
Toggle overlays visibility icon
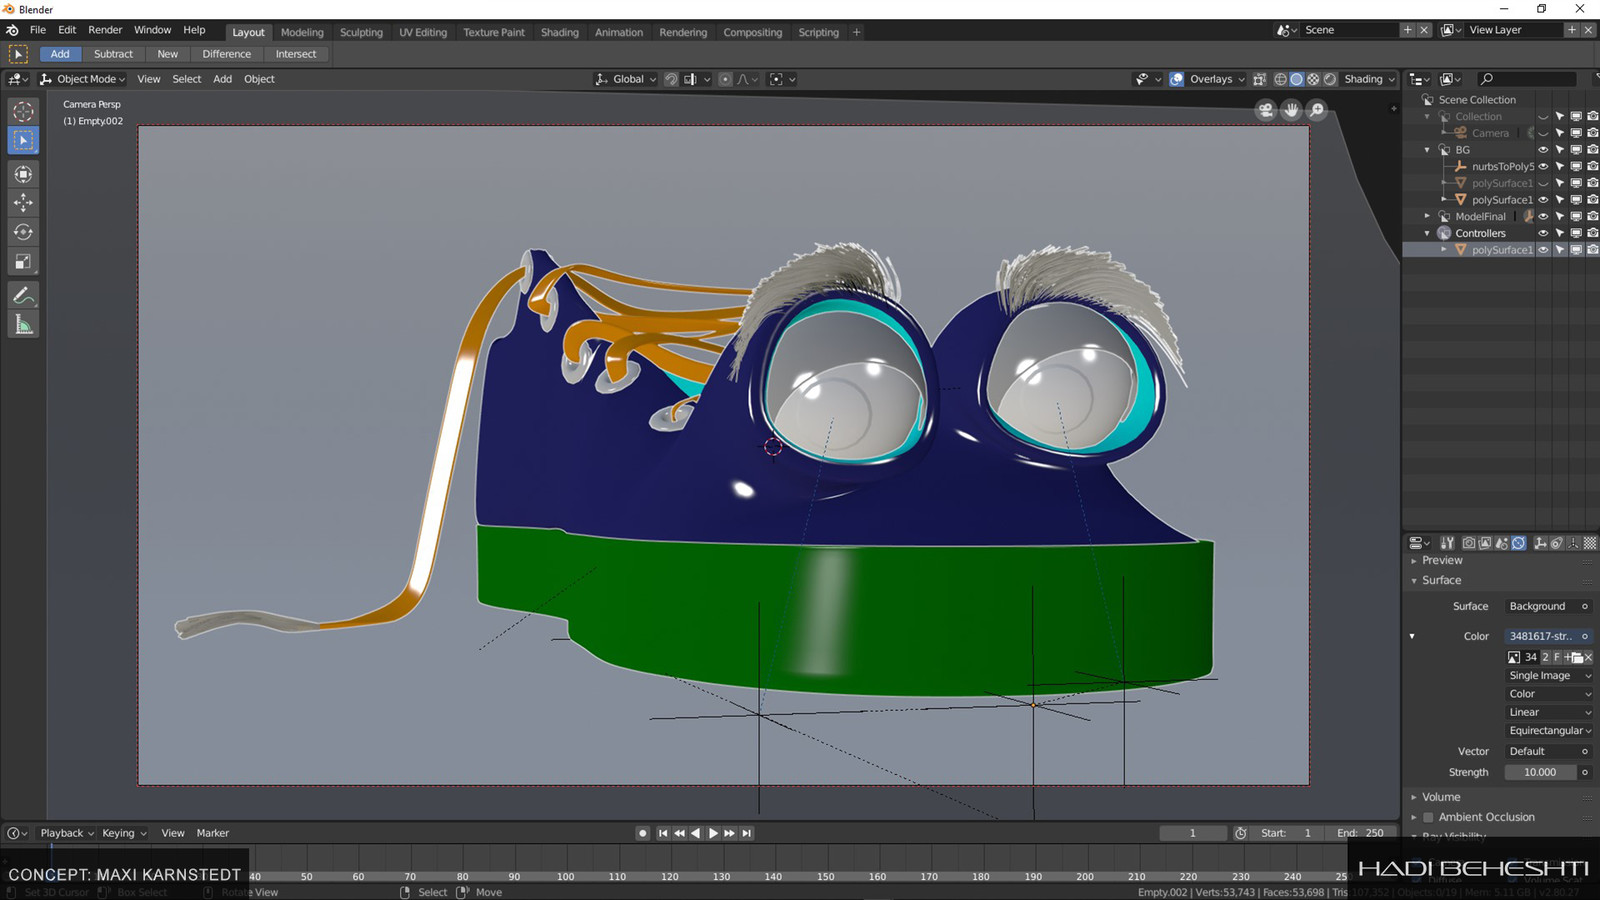pyautogui.click(x=1176, y=79)
